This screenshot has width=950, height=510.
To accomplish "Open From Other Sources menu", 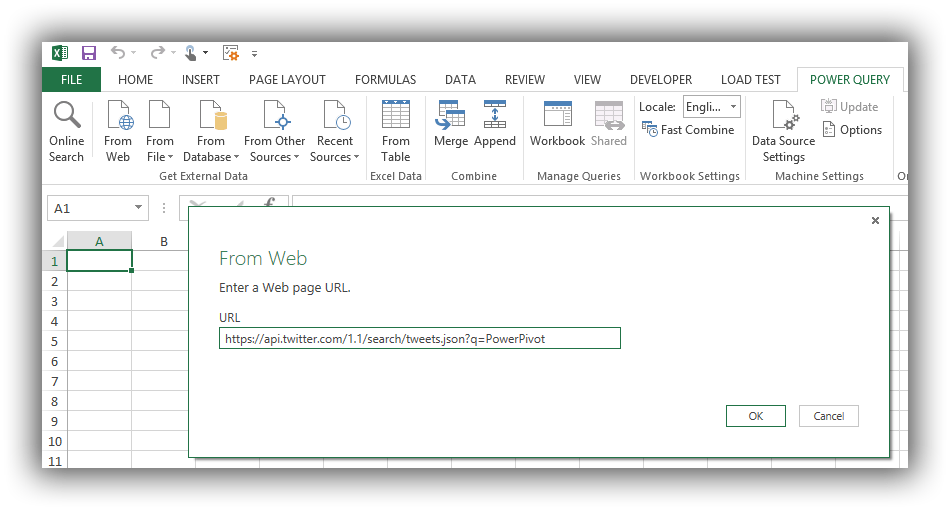I will coord(274,132).
